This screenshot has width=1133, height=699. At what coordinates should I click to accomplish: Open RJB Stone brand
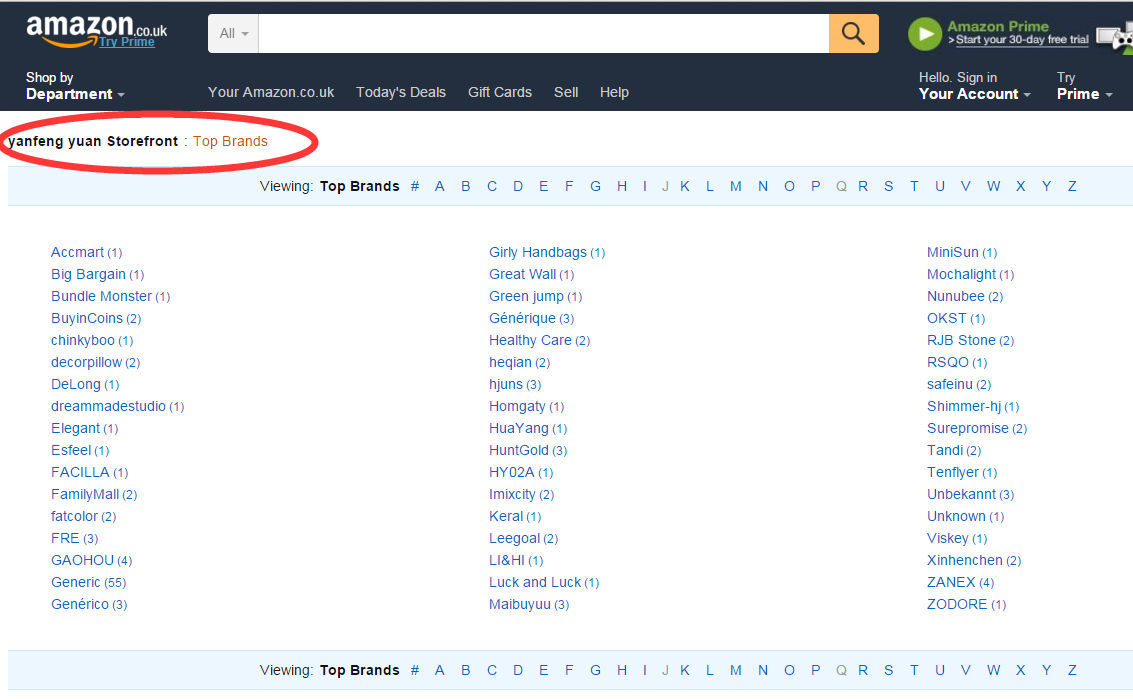[x=962, y=340]
